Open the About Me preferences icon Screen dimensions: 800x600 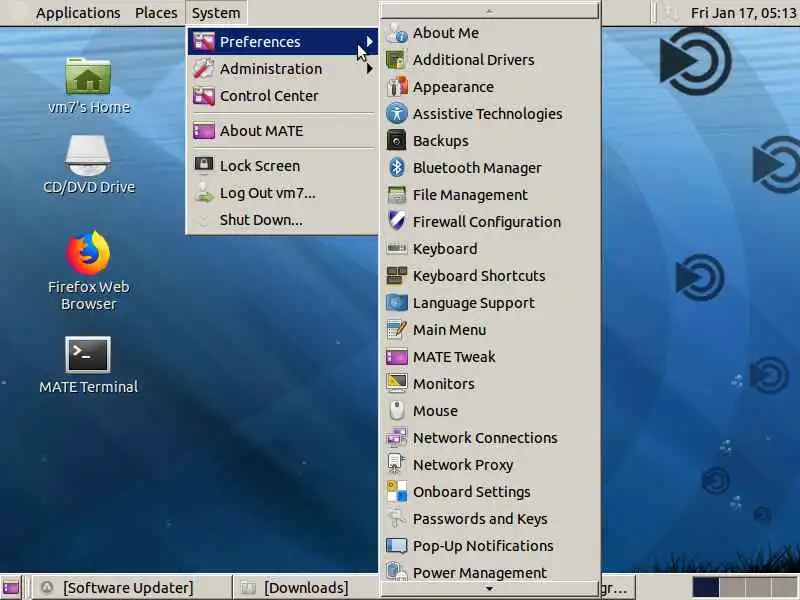point(396,33)
